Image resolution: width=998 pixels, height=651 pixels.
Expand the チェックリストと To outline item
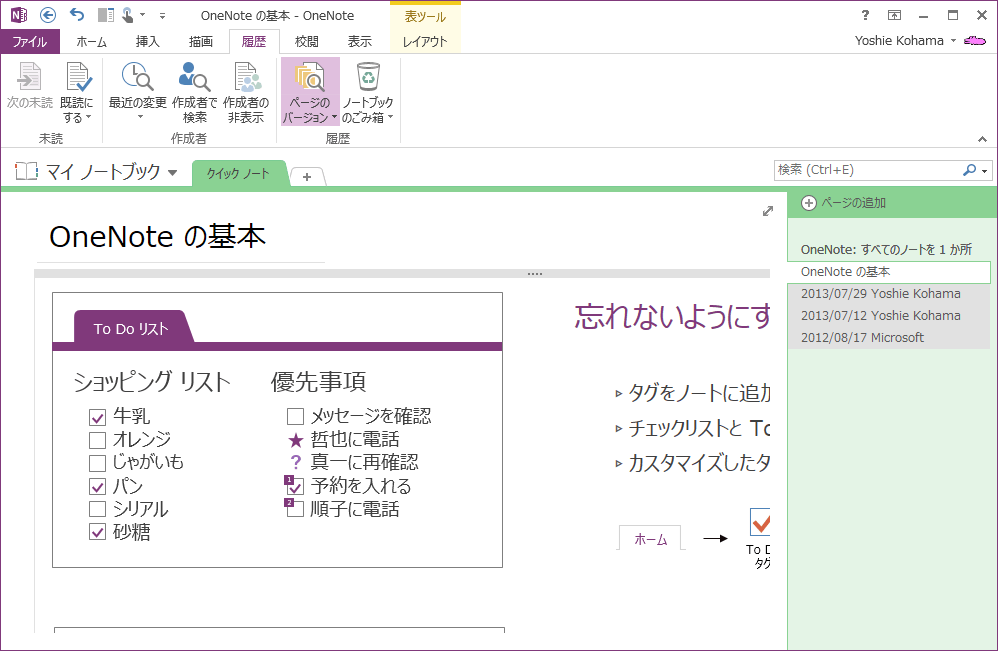619,429
